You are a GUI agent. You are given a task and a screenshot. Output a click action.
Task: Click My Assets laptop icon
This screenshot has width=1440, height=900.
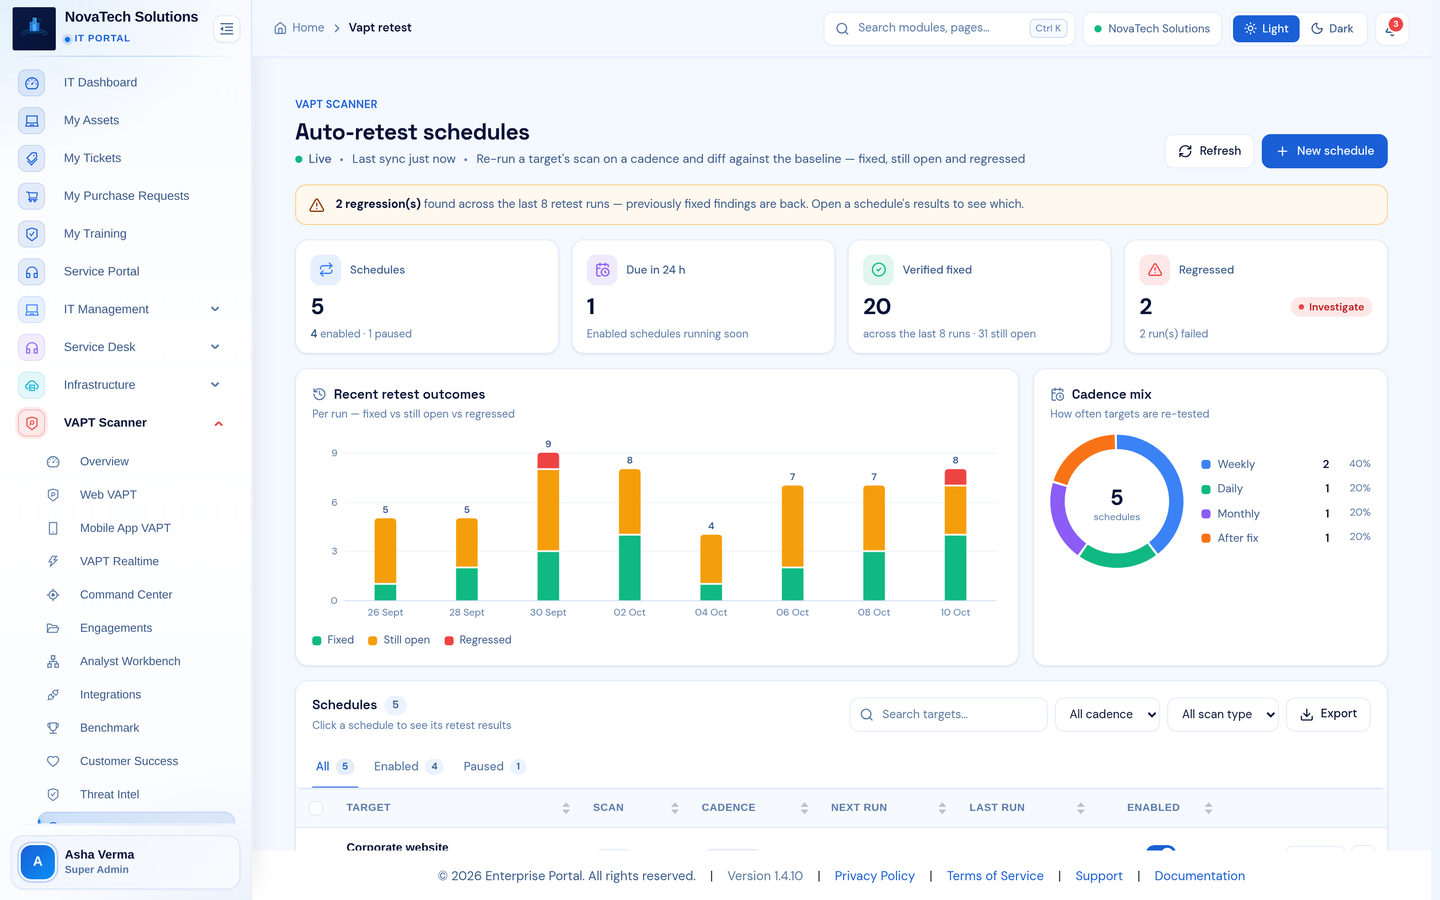coord(32,121)
